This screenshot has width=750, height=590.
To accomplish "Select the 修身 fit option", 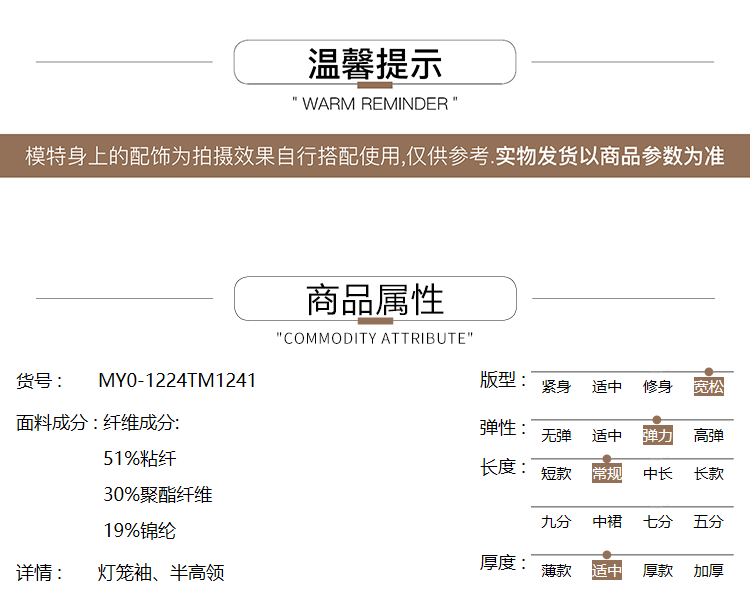I will 658,387.
